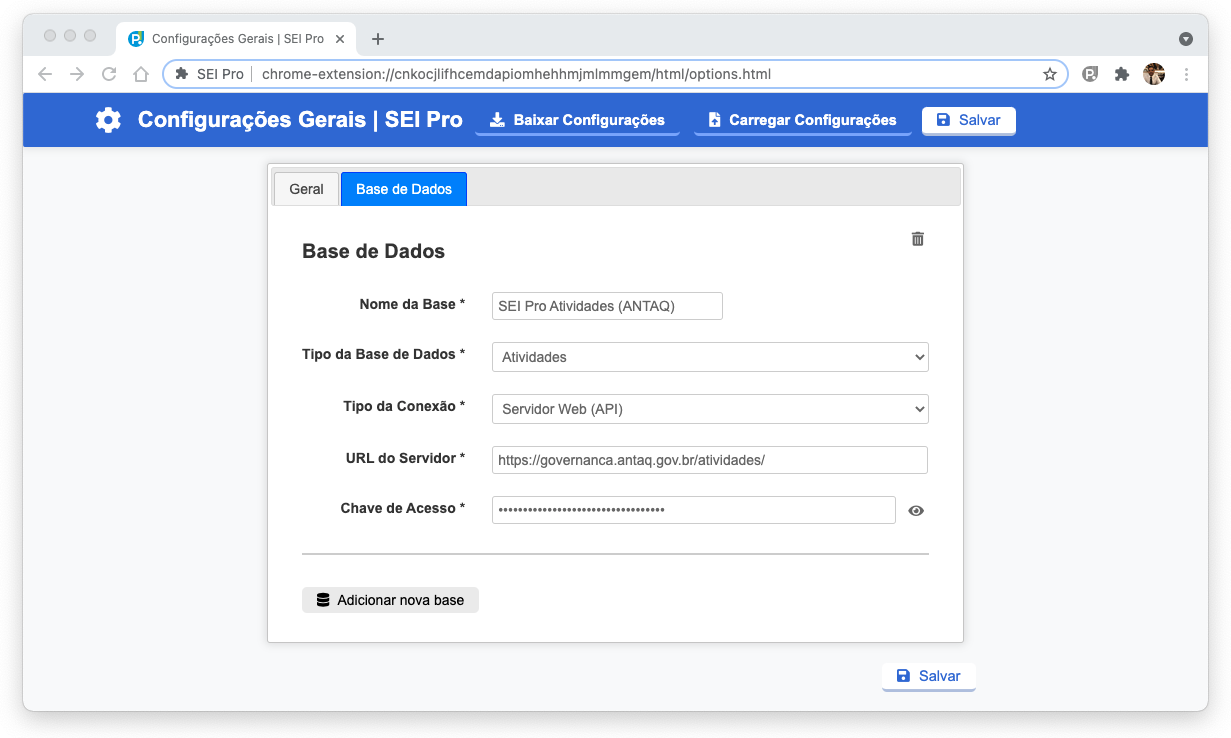1231x738 pixels.
Task: Click the URL do Servidor * label
Action: pyautogui.click(x=405, y=458)
